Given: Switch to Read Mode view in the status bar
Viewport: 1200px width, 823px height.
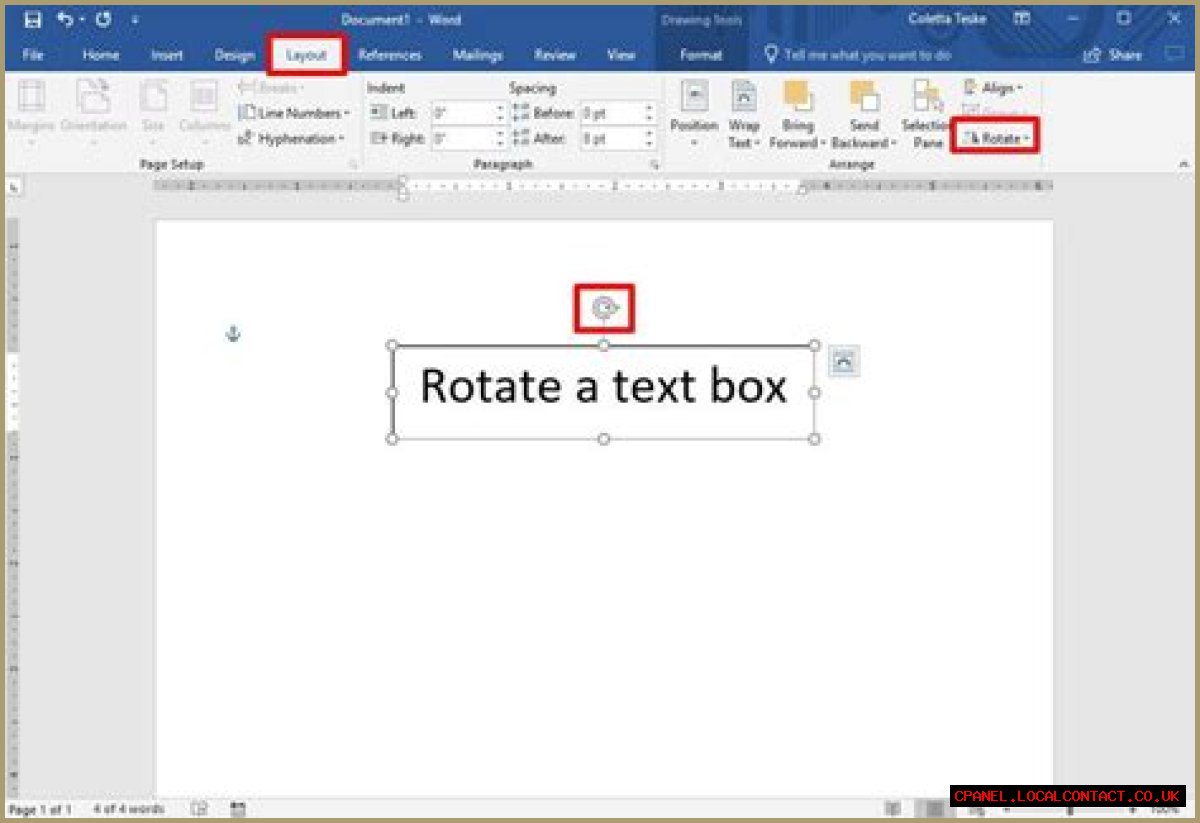Looking at the screenshot, I should 893,808.
